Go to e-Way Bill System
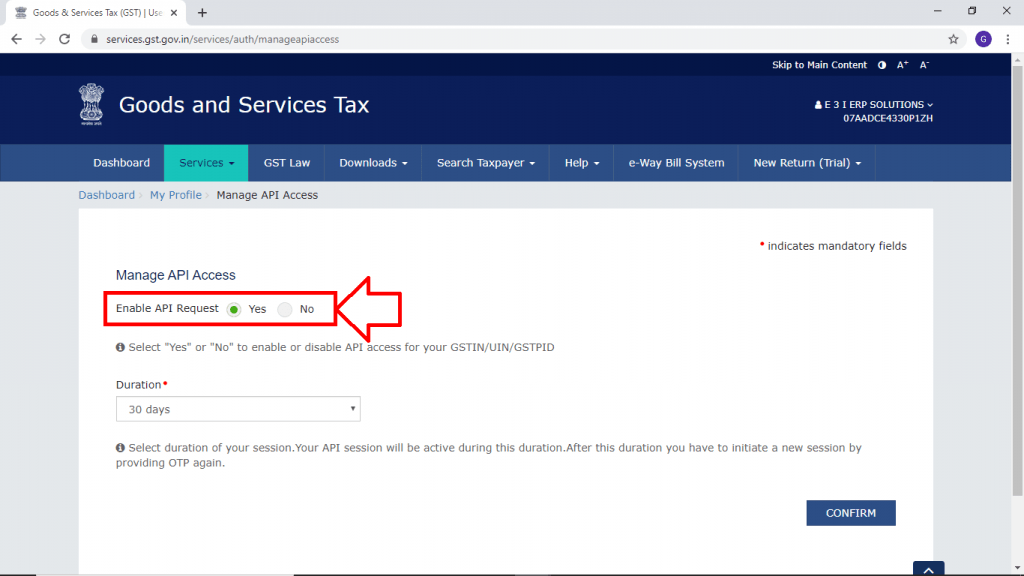 (x=676, y=163)
